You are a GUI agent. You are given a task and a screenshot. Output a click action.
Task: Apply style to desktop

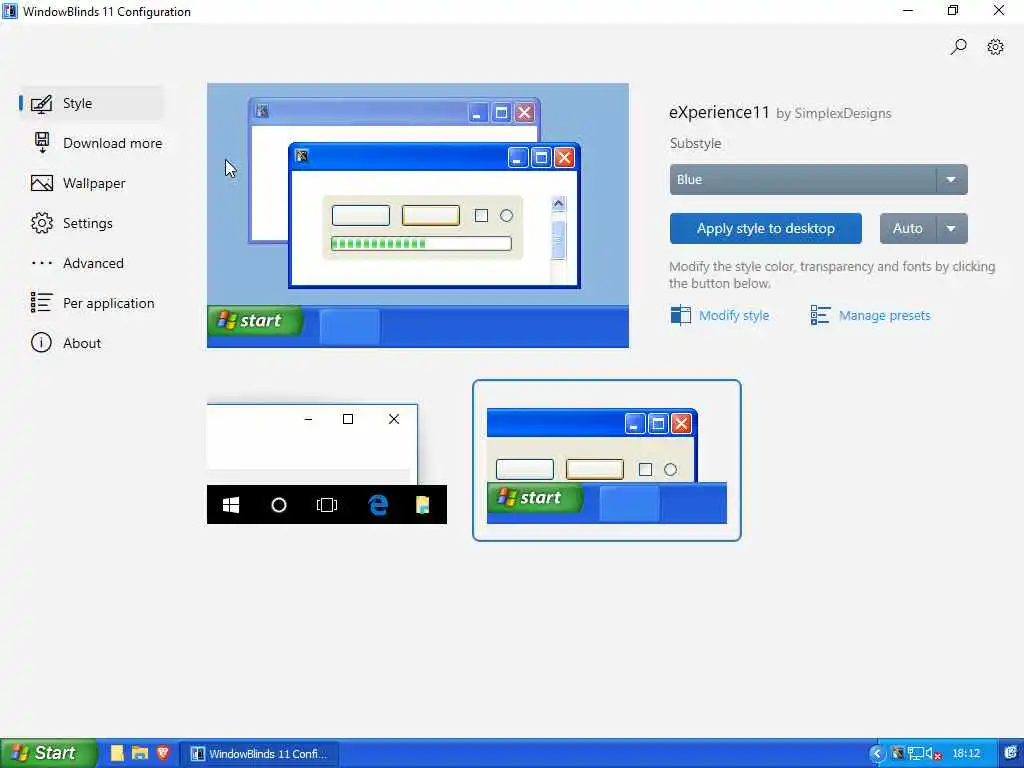point(765,229)
